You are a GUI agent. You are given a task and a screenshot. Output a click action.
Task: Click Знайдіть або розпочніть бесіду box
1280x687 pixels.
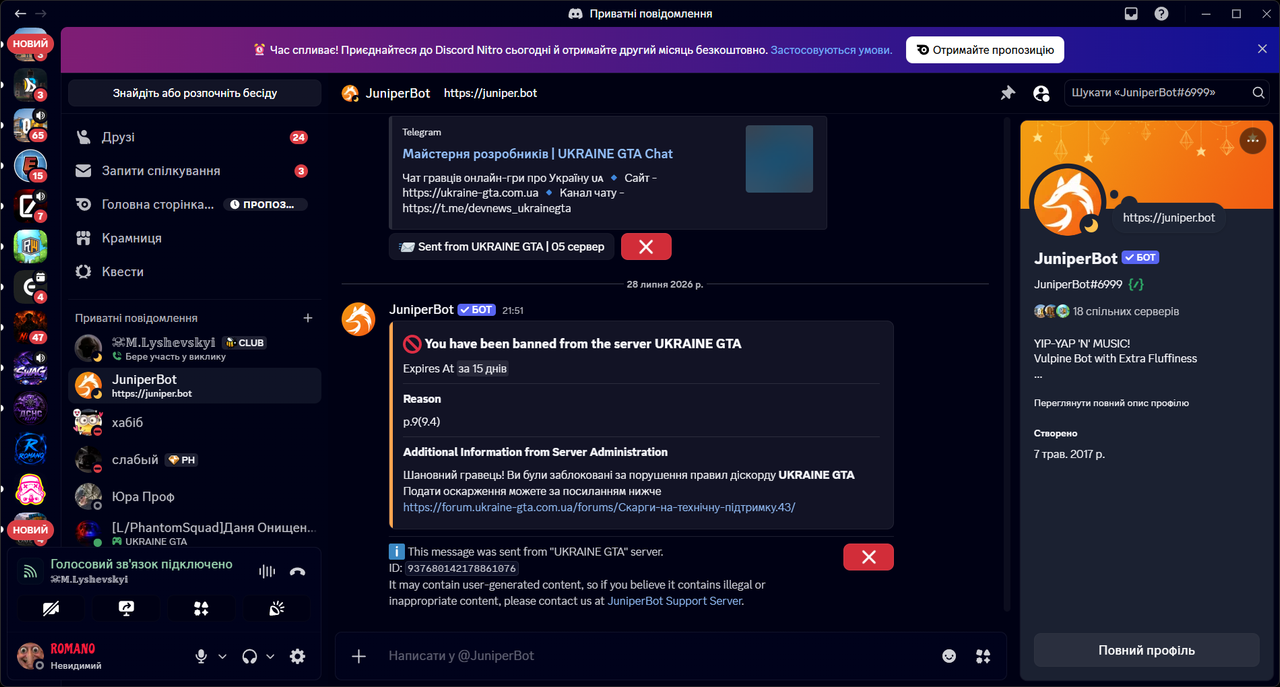(195, 93)
